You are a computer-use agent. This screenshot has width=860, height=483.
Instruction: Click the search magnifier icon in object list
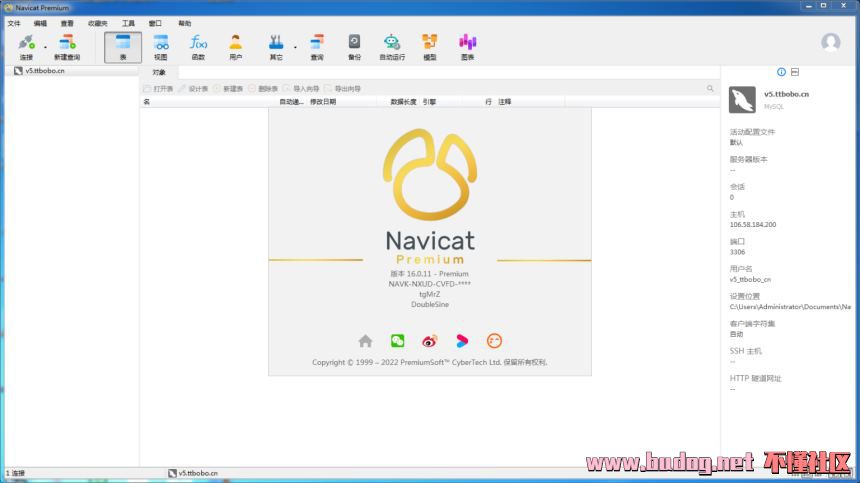(710, 88)
